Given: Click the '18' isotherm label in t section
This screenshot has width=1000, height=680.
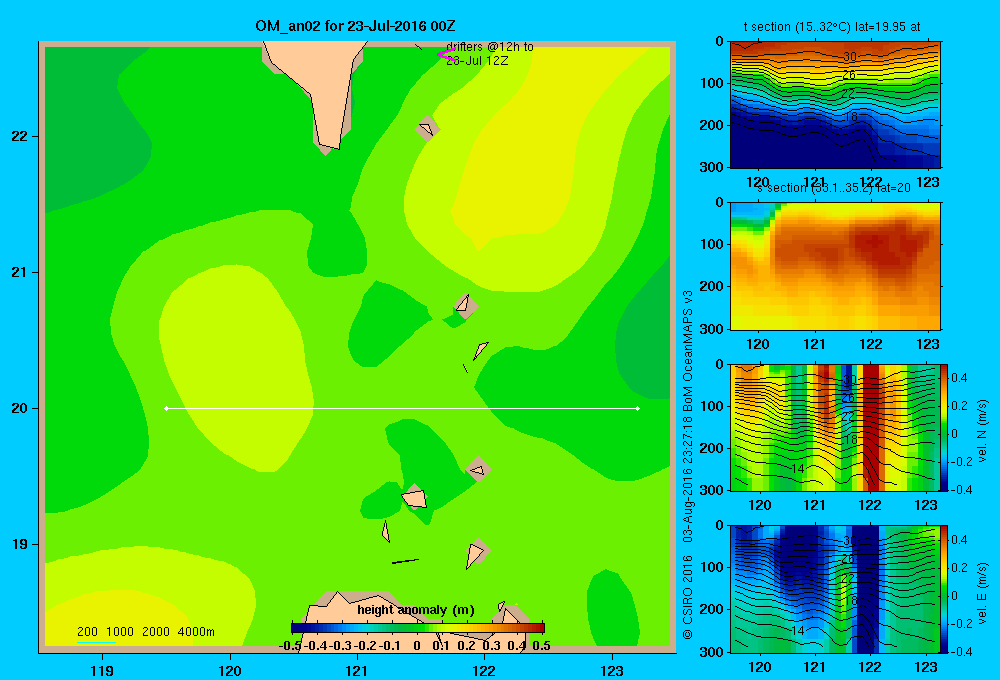Looking at the screenshot, I should point(850,117).
